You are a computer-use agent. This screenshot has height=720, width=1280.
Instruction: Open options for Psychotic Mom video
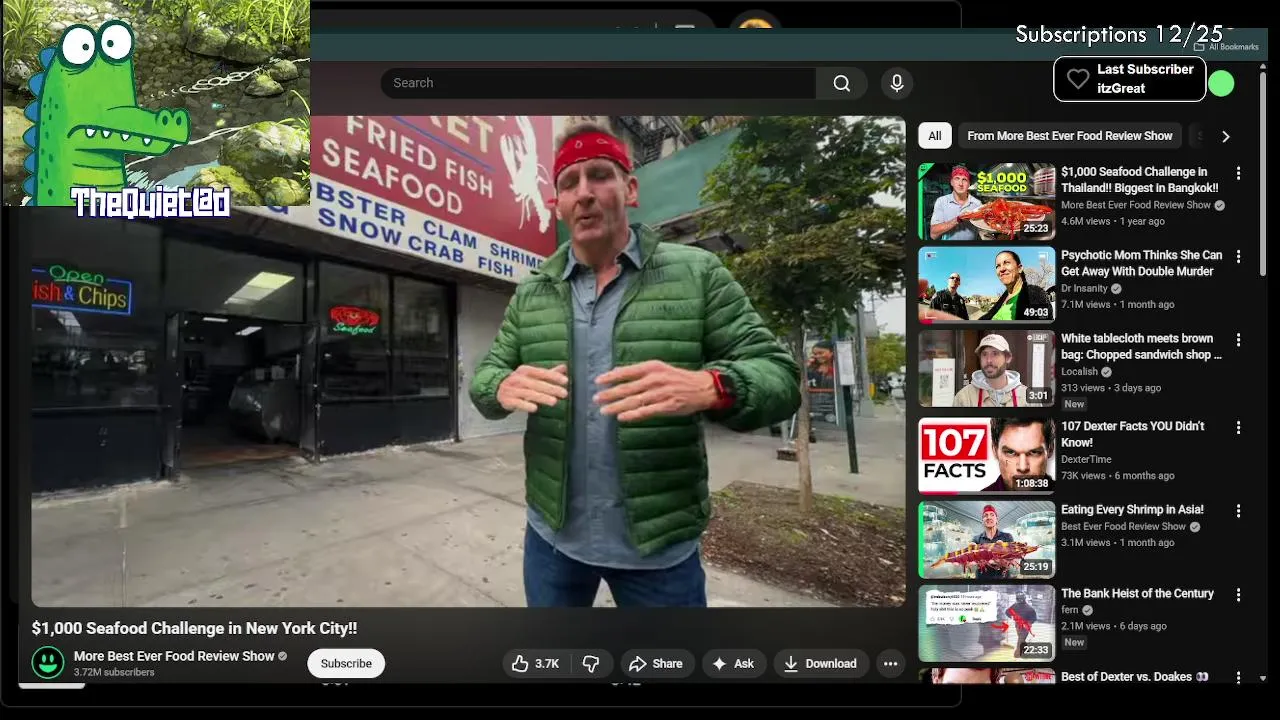pos(1238,256)
